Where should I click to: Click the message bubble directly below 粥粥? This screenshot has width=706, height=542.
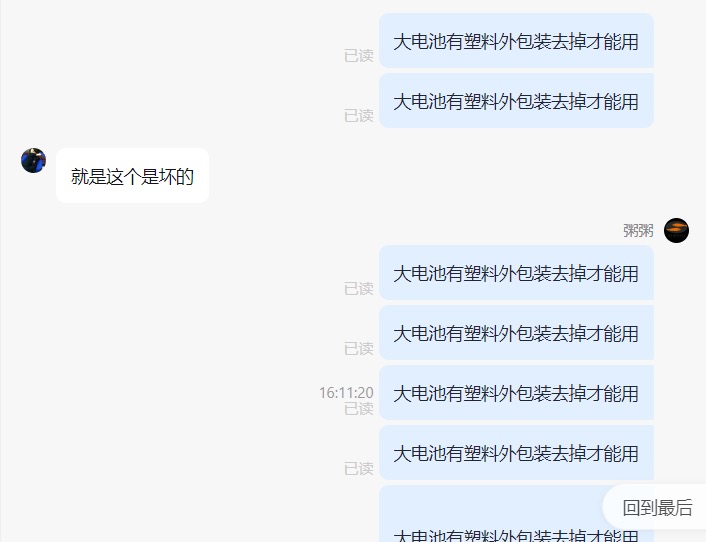(516, 273)
